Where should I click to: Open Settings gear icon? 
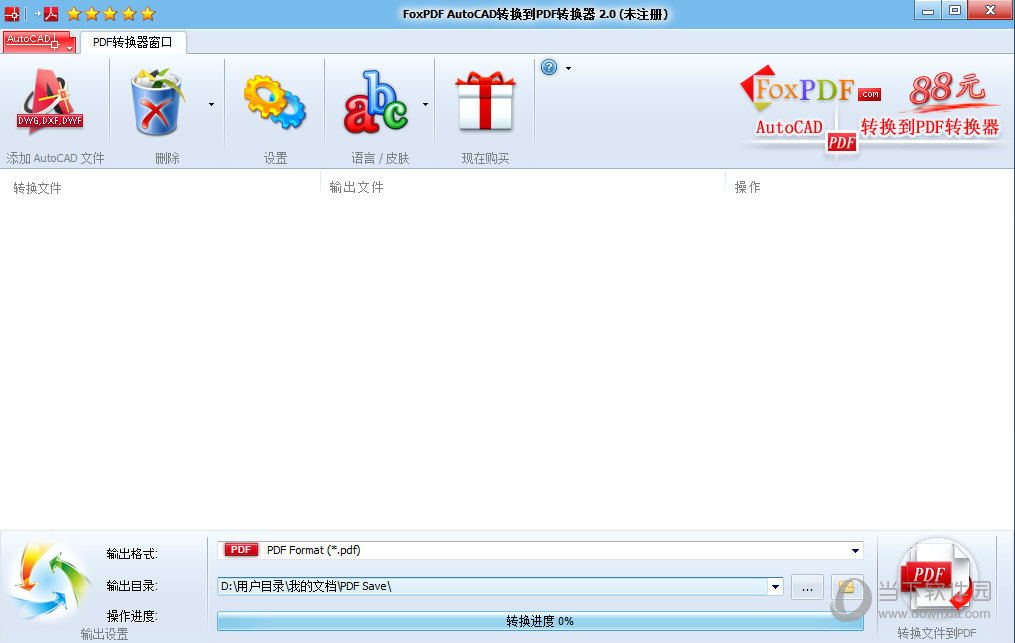tap(274, 102)
